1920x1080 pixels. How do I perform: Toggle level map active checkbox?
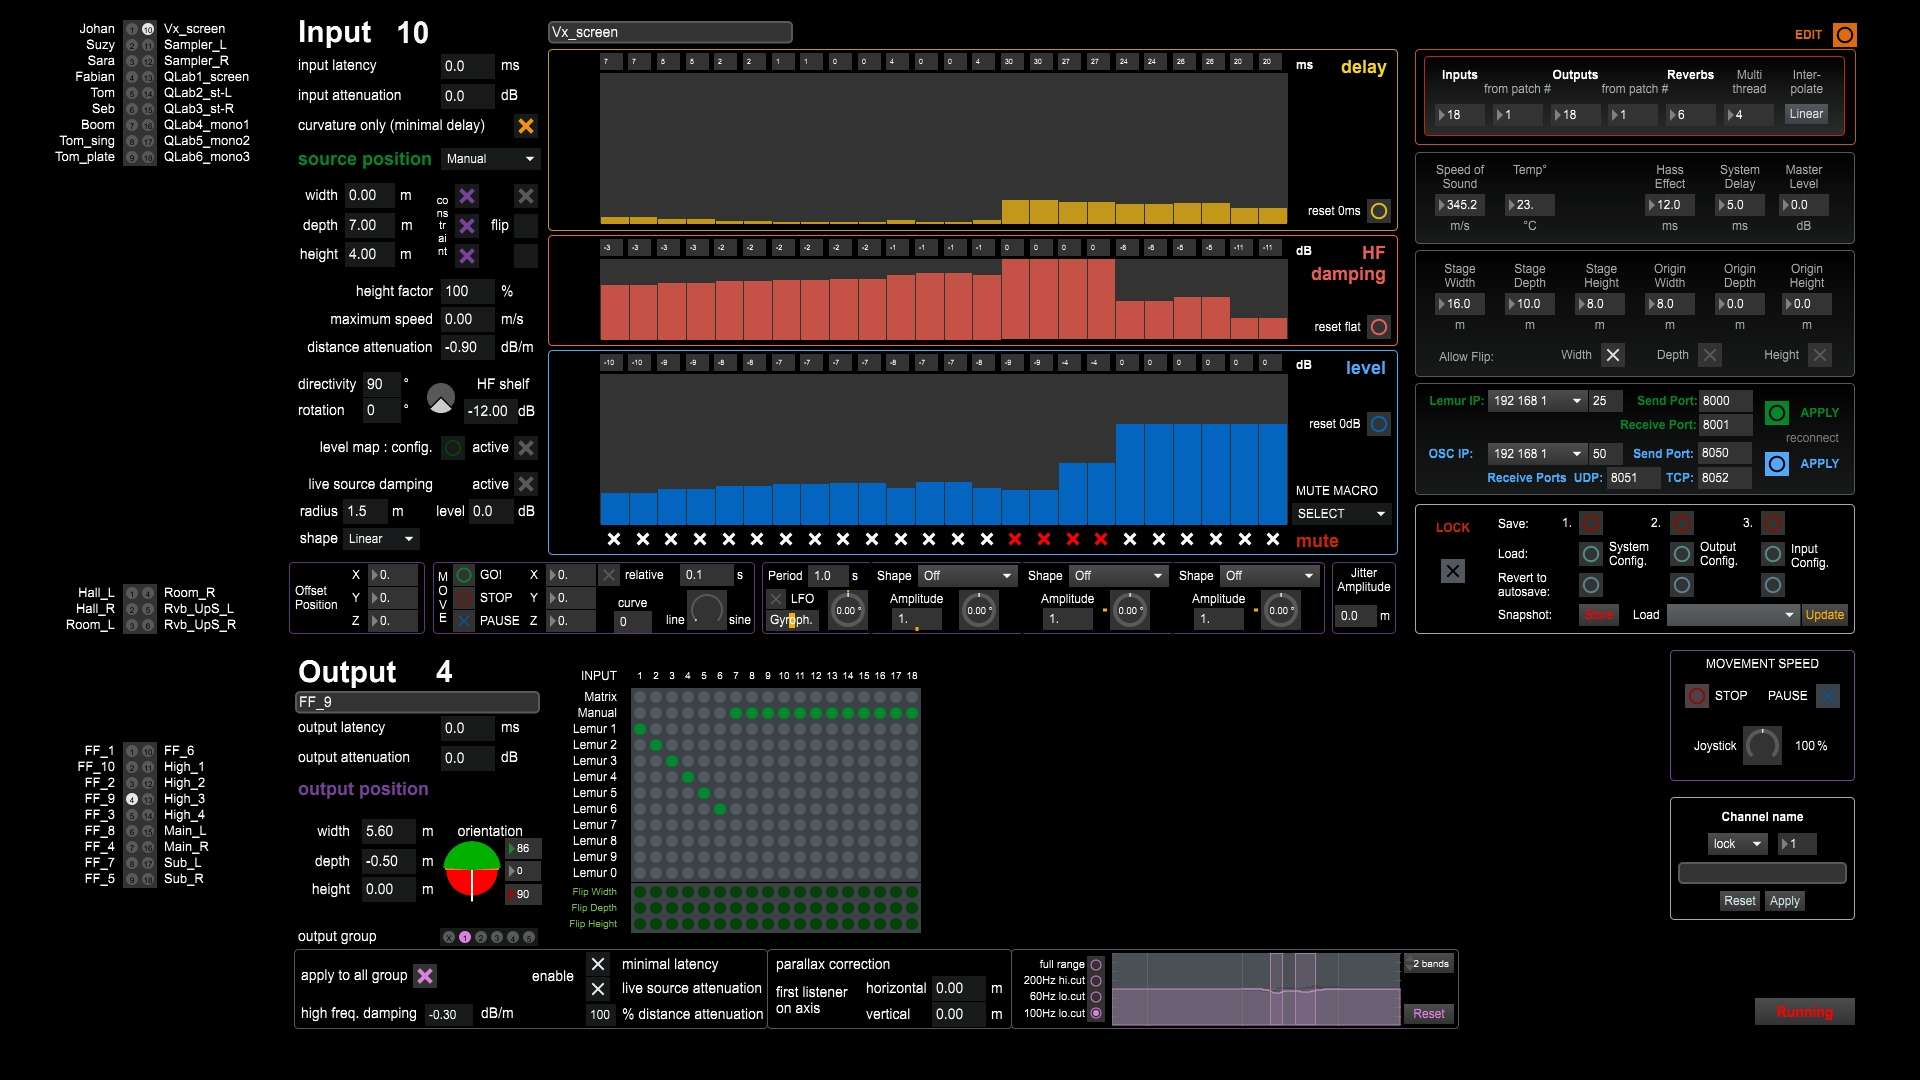[x=526, y=448]
